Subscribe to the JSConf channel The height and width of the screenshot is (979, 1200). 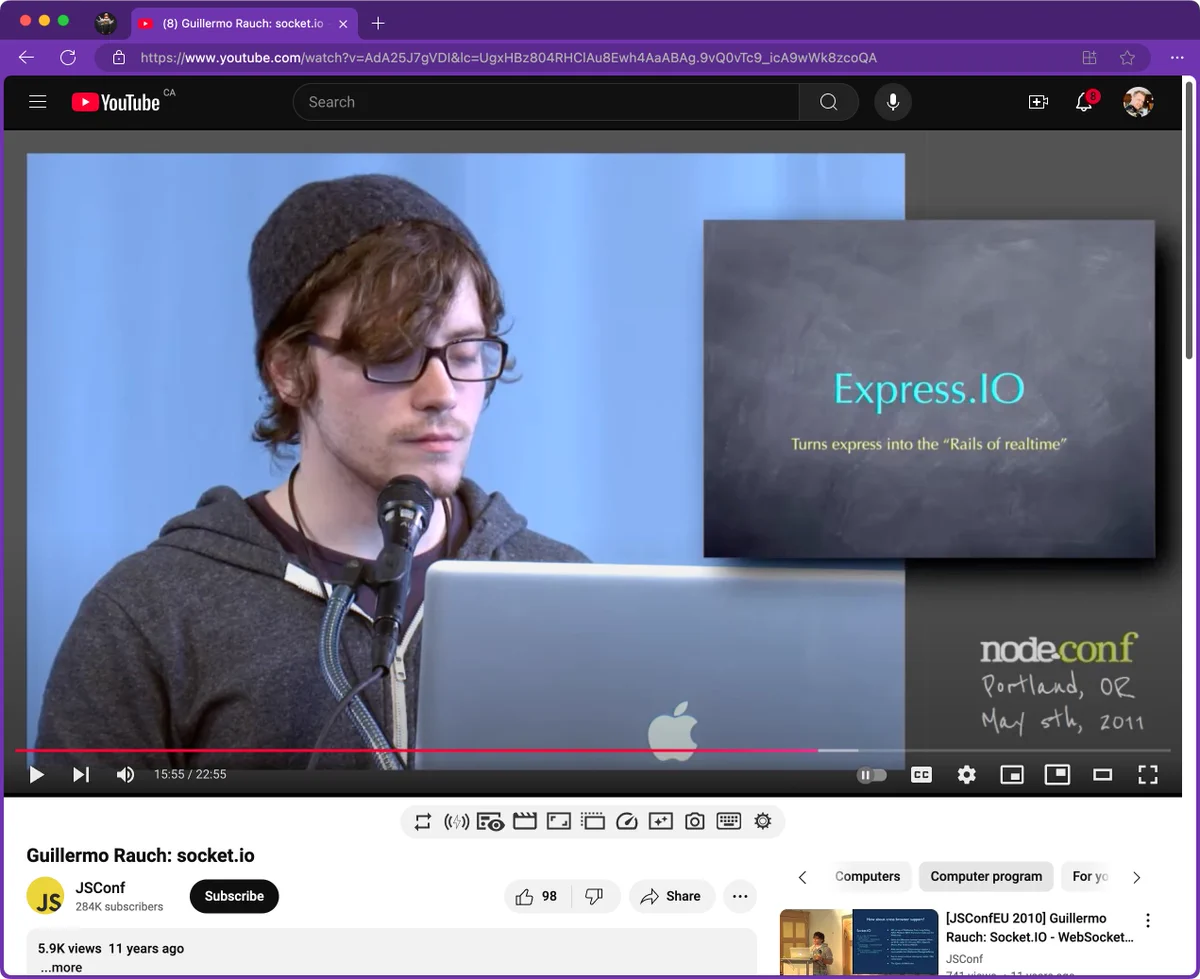click(x=234, y=896)
